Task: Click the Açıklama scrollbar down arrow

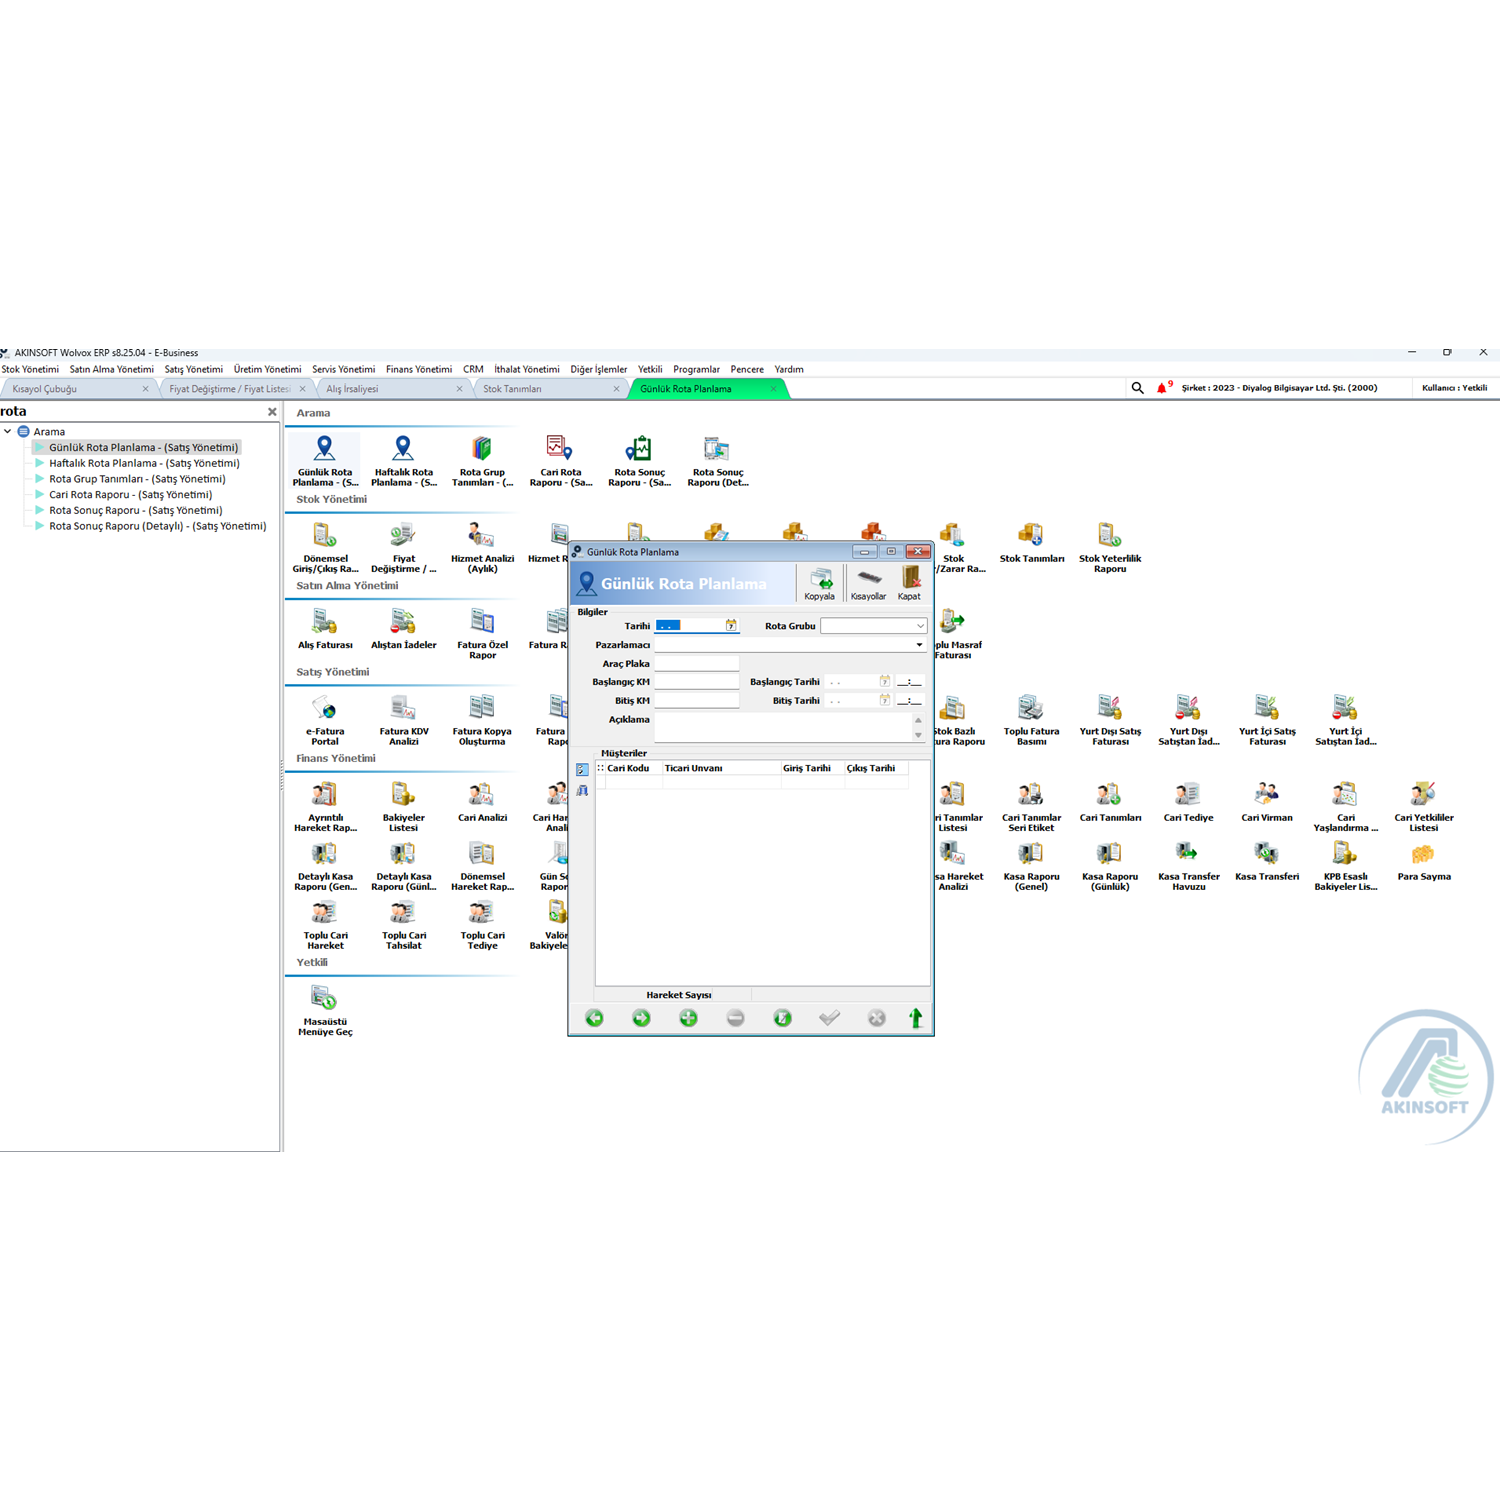Action: [x=918, y=735]
